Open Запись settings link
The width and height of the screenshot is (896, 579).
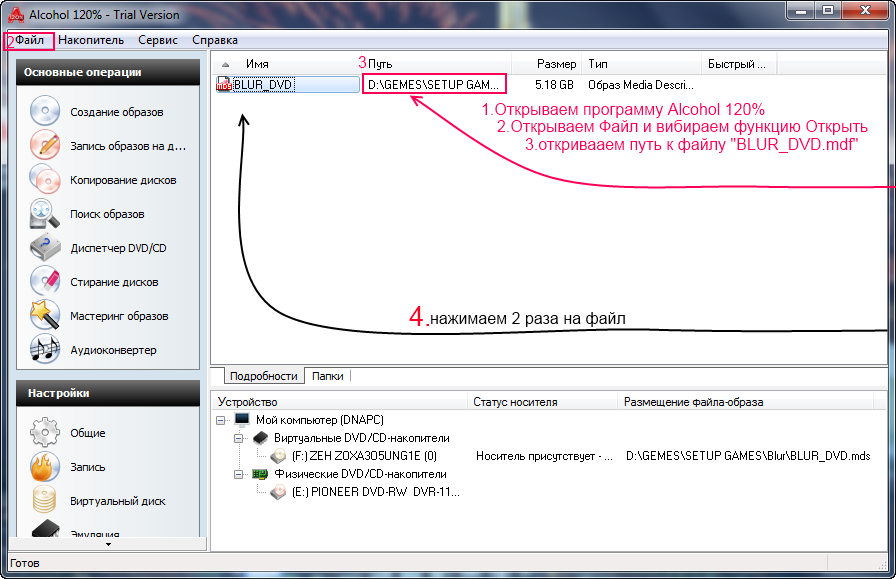coord(87,468)
